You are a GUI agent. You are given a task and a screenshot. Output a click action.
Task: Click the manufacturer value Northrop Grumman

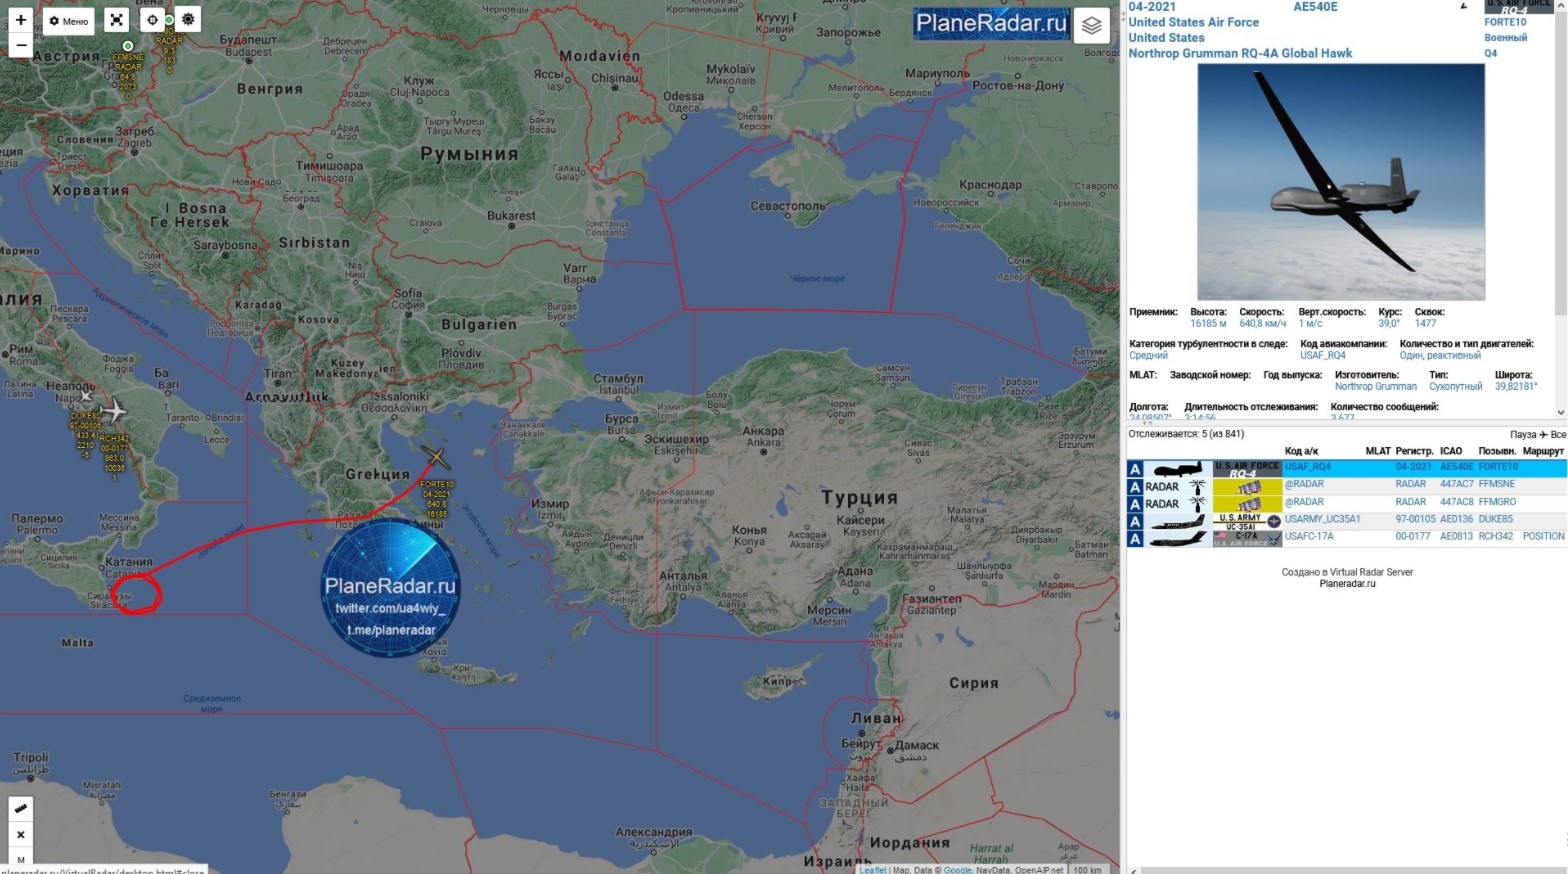pyautogui.click(x=1376, y=386)
